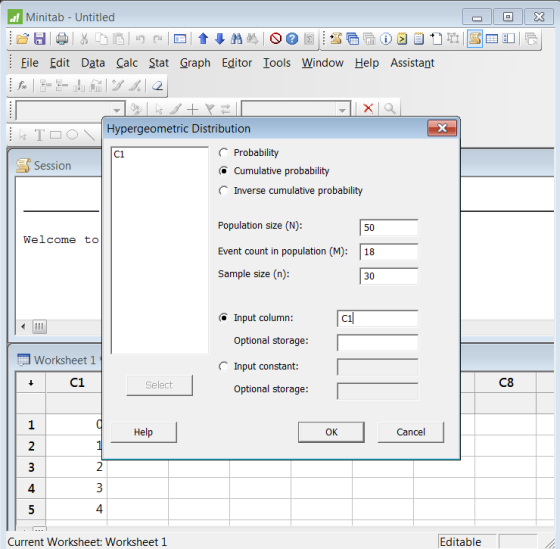
Task: Click the fx Assign Formula icon
Action: [x=22, y=86]
